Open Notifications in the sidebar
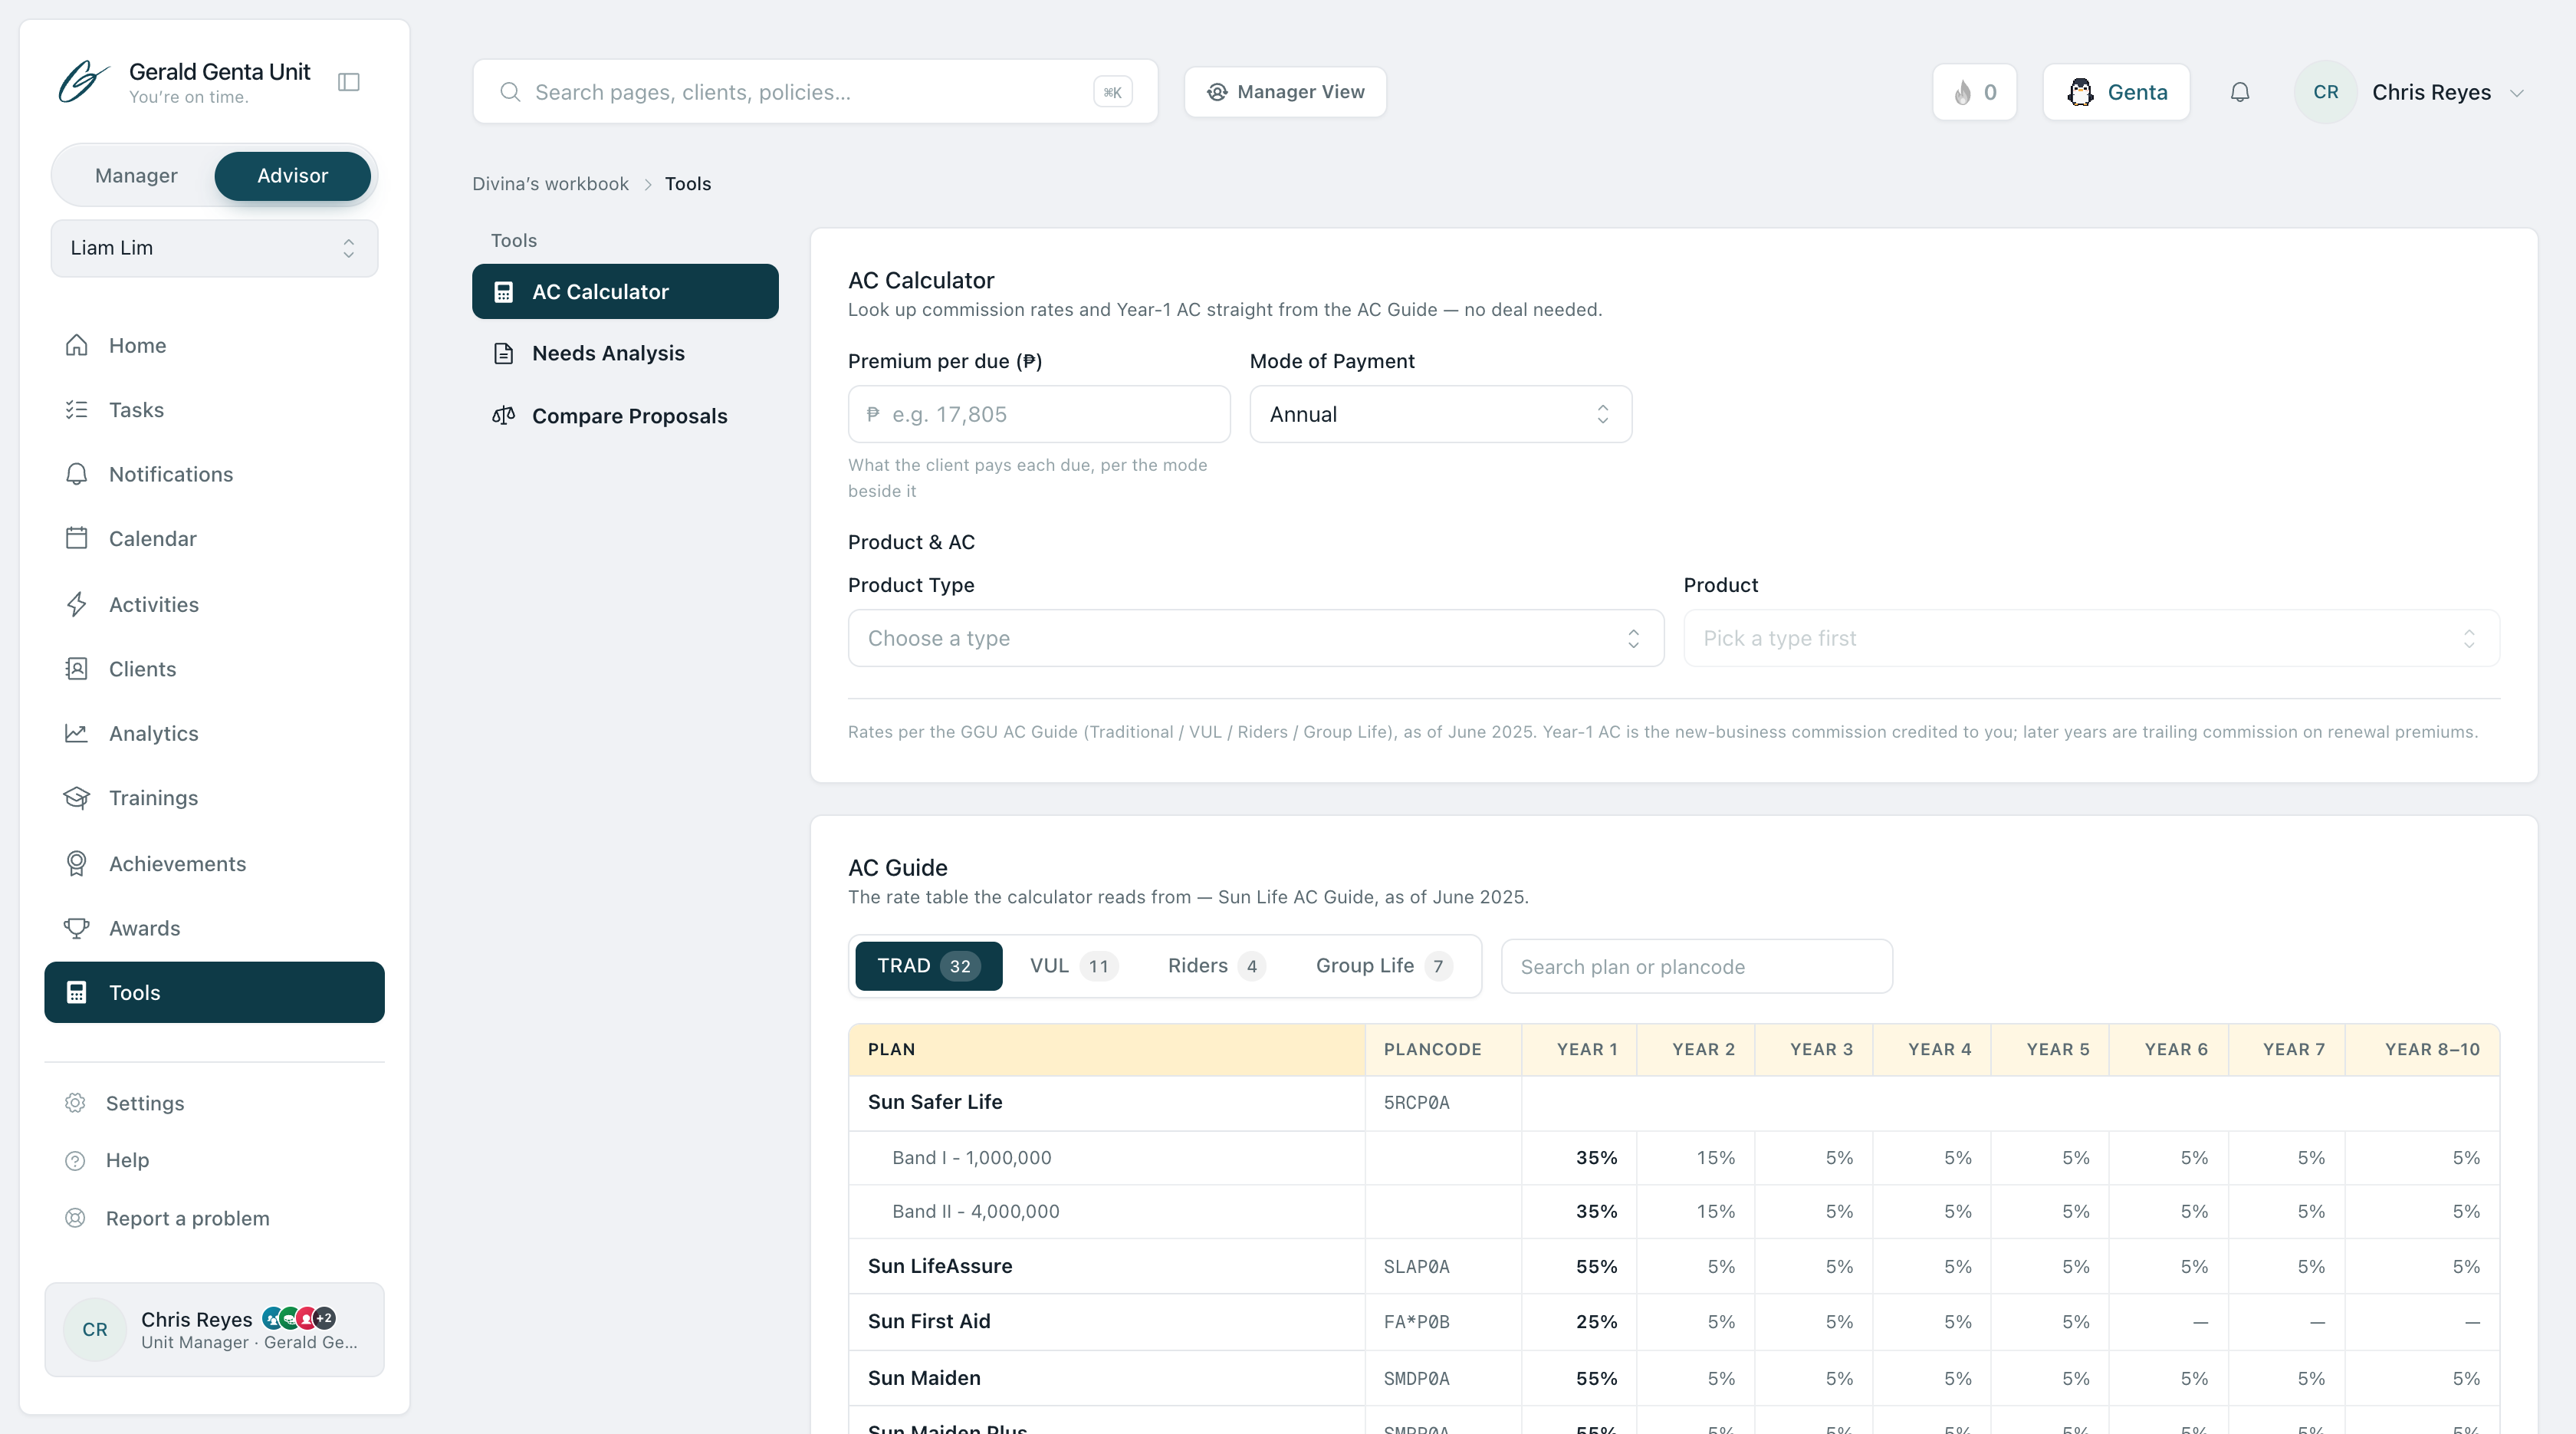 click(x=214, y=474)
